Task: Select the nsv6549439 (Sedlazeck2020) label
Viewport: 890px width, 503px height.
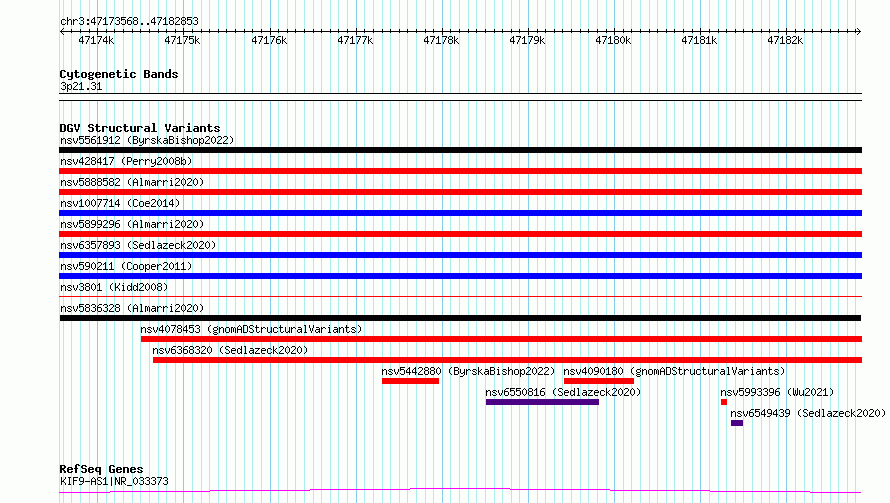Action: click(x=808, y=413)
